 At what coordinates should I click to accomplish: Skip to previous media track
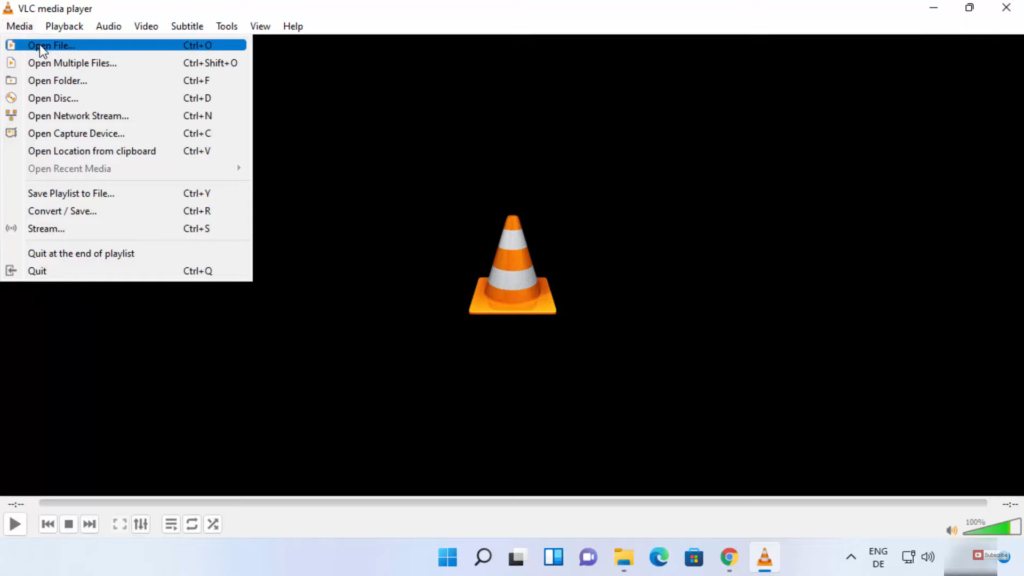click(x=48, y=524)
